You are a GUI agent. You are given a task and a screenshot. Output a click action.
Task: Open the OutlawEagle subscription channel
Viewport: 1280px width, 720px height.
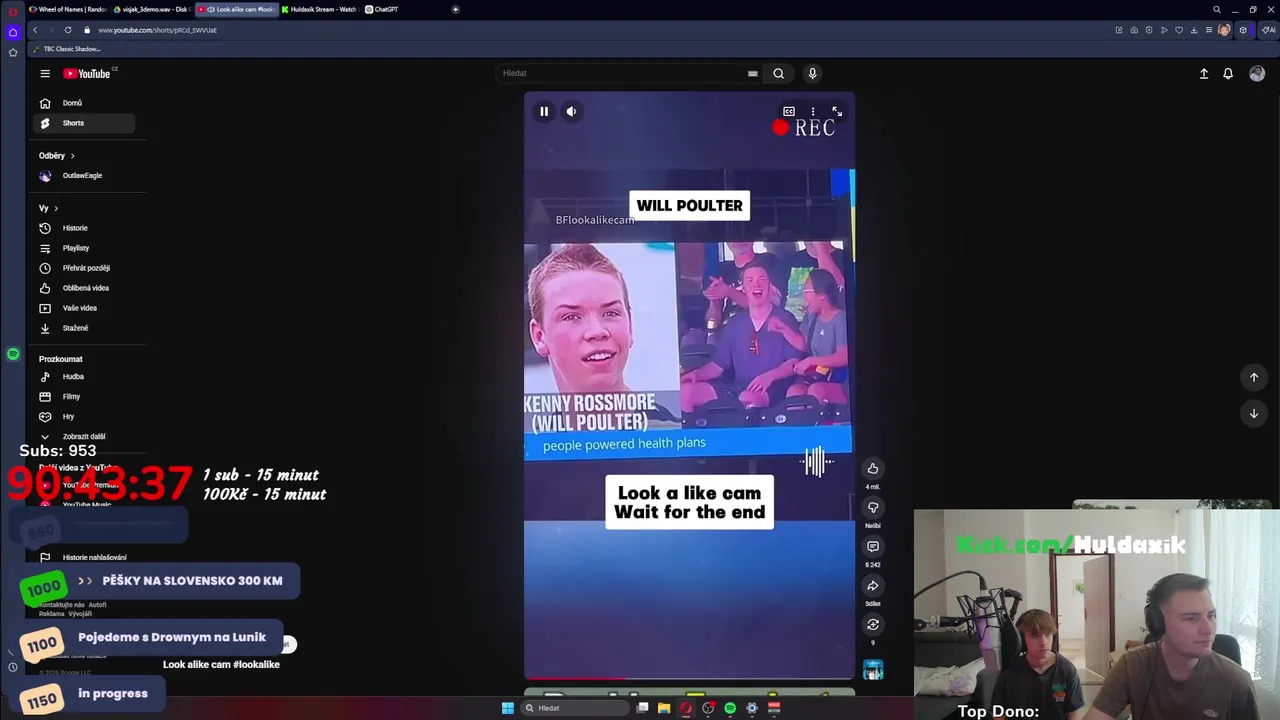[x=84, y=176]
